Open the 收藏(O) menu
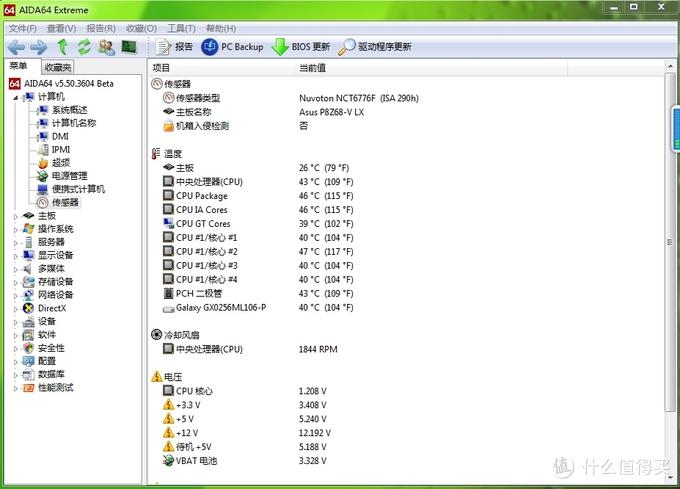680x489 pixels. 141,29
